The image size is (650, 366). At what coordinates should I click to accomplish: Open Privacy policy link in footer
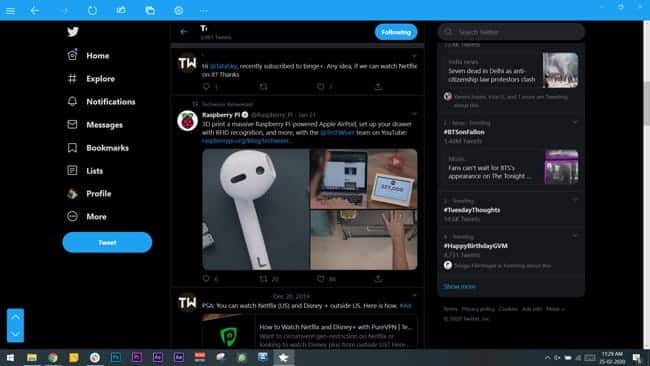click(478, 309)
